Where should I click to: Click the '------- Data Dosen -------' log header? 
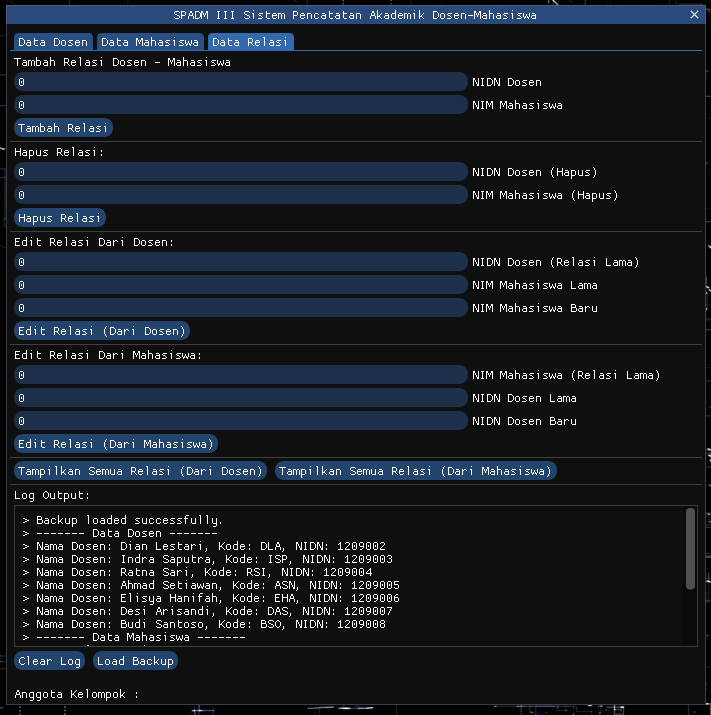(120, 533)
